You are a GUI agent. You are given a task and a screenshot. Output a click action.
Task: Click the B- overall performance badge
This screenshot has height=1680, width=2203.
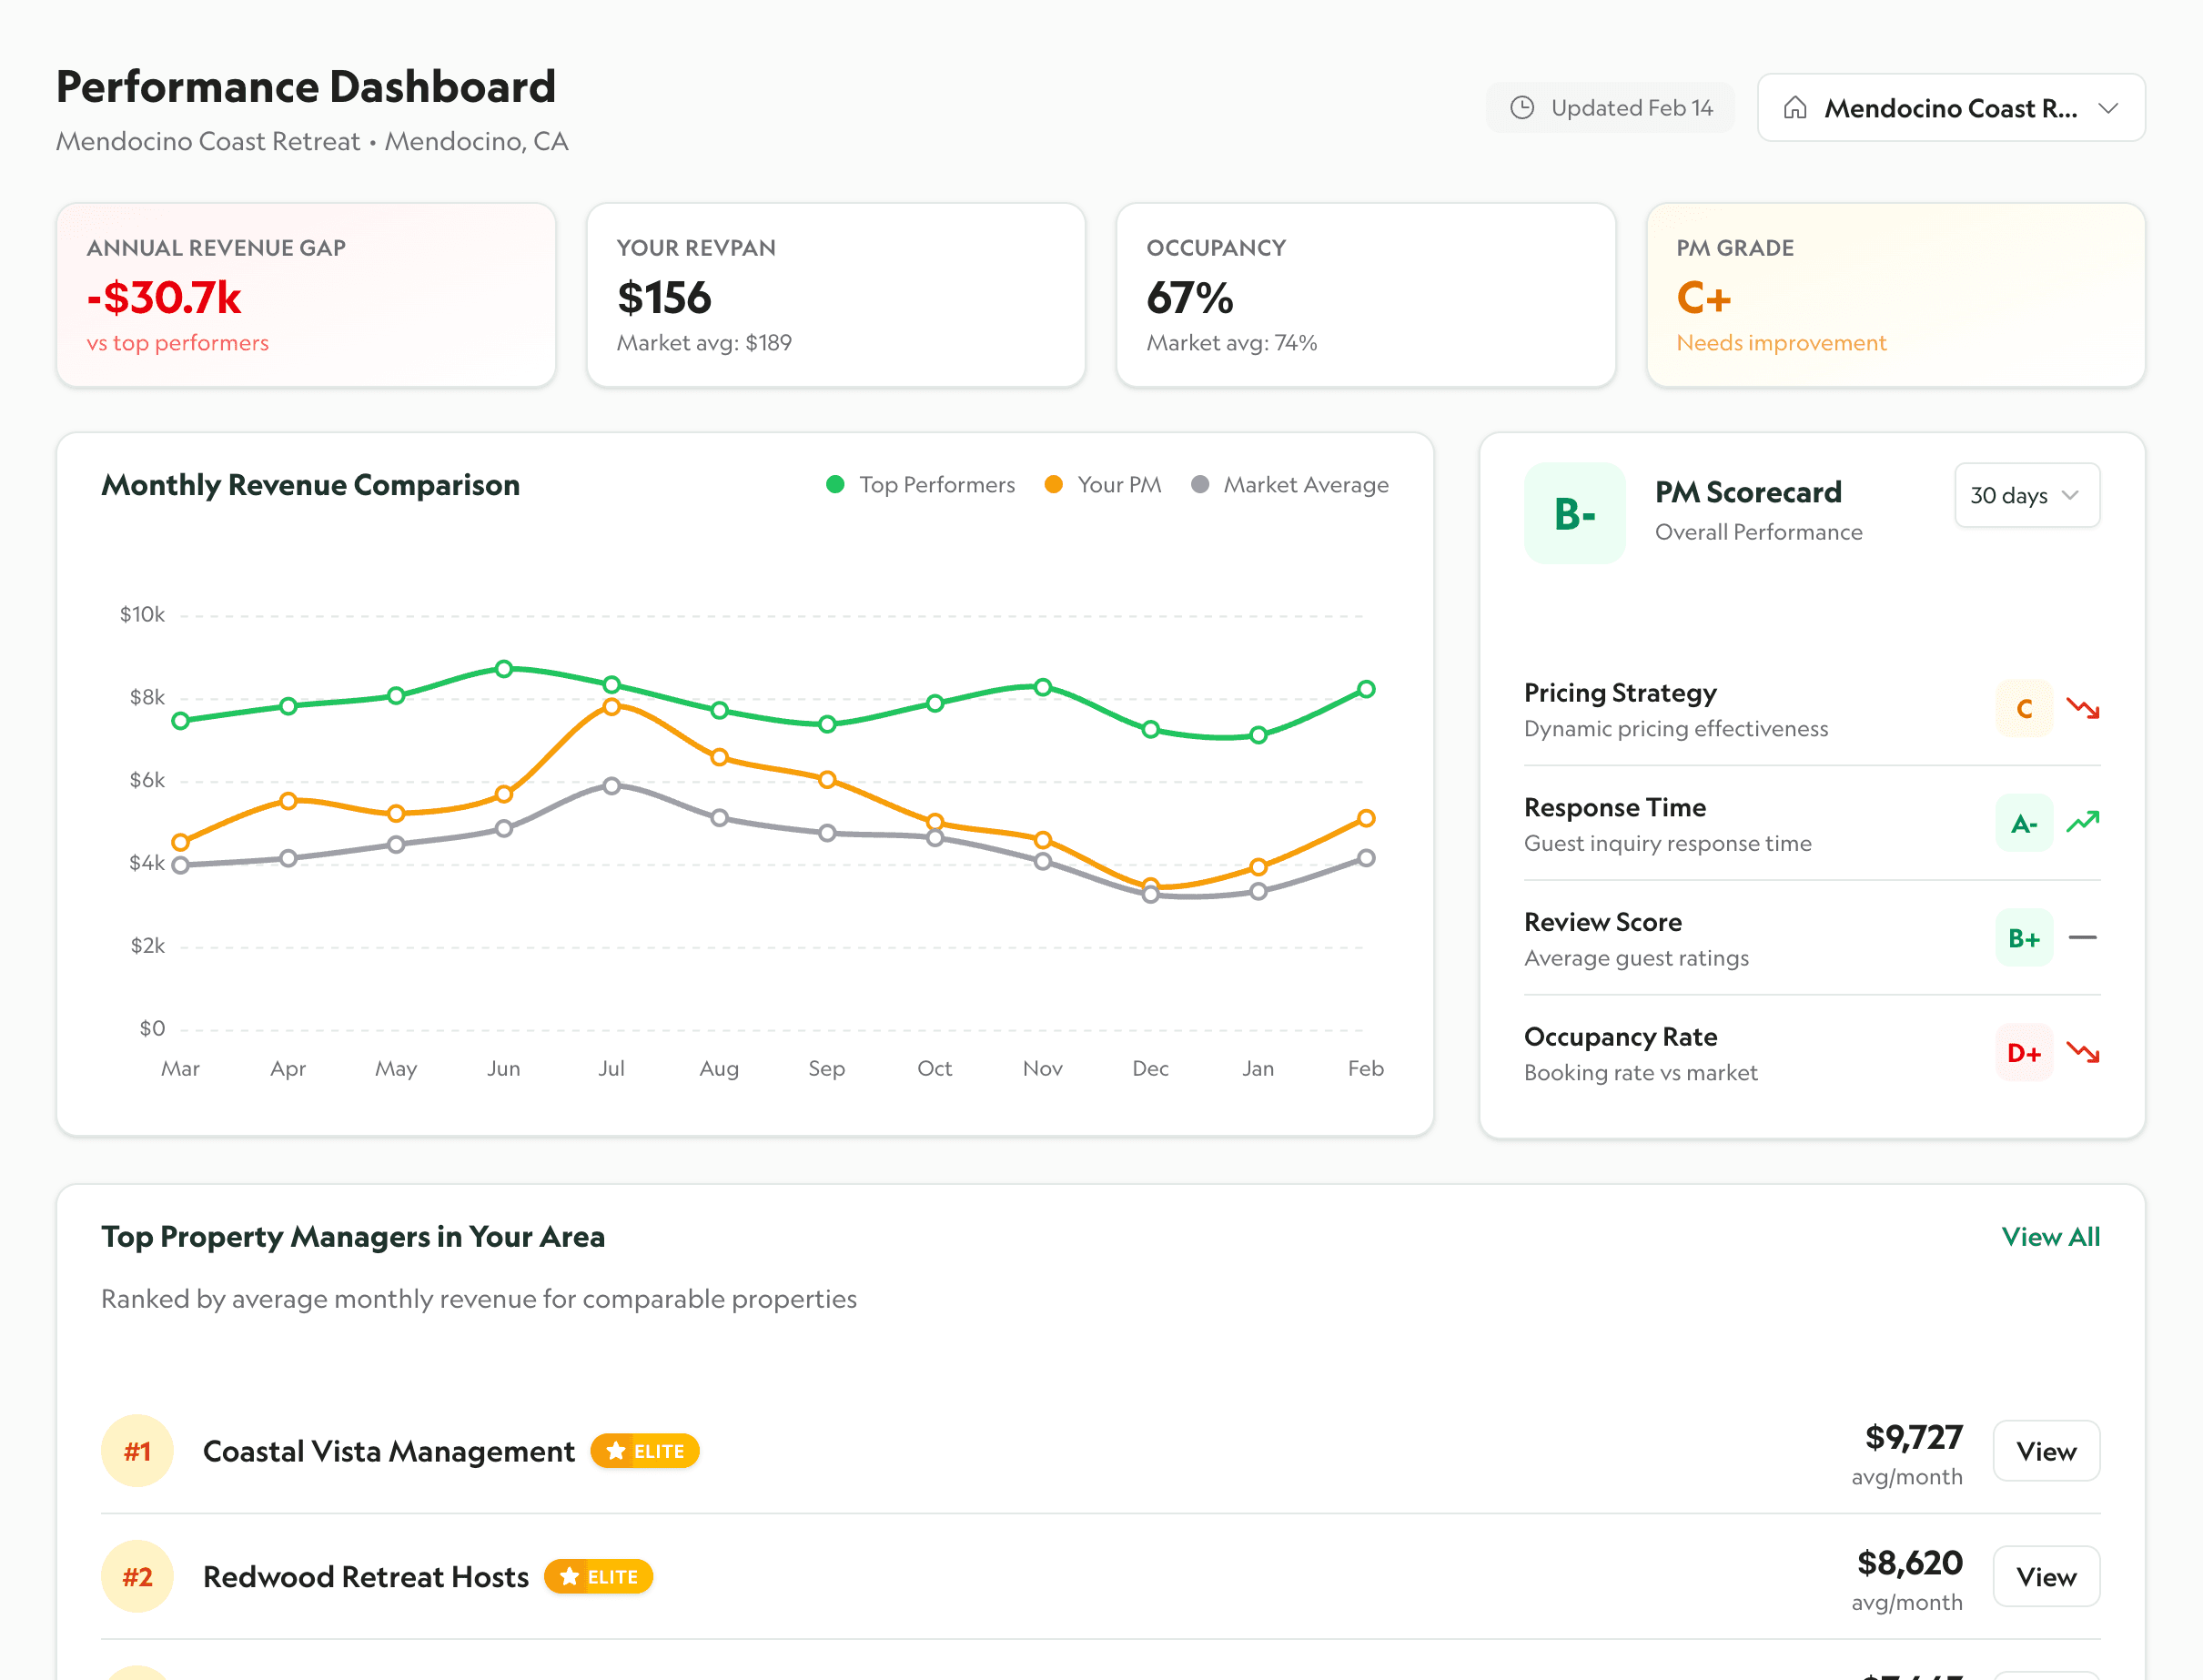click(x=1575, y=513)
